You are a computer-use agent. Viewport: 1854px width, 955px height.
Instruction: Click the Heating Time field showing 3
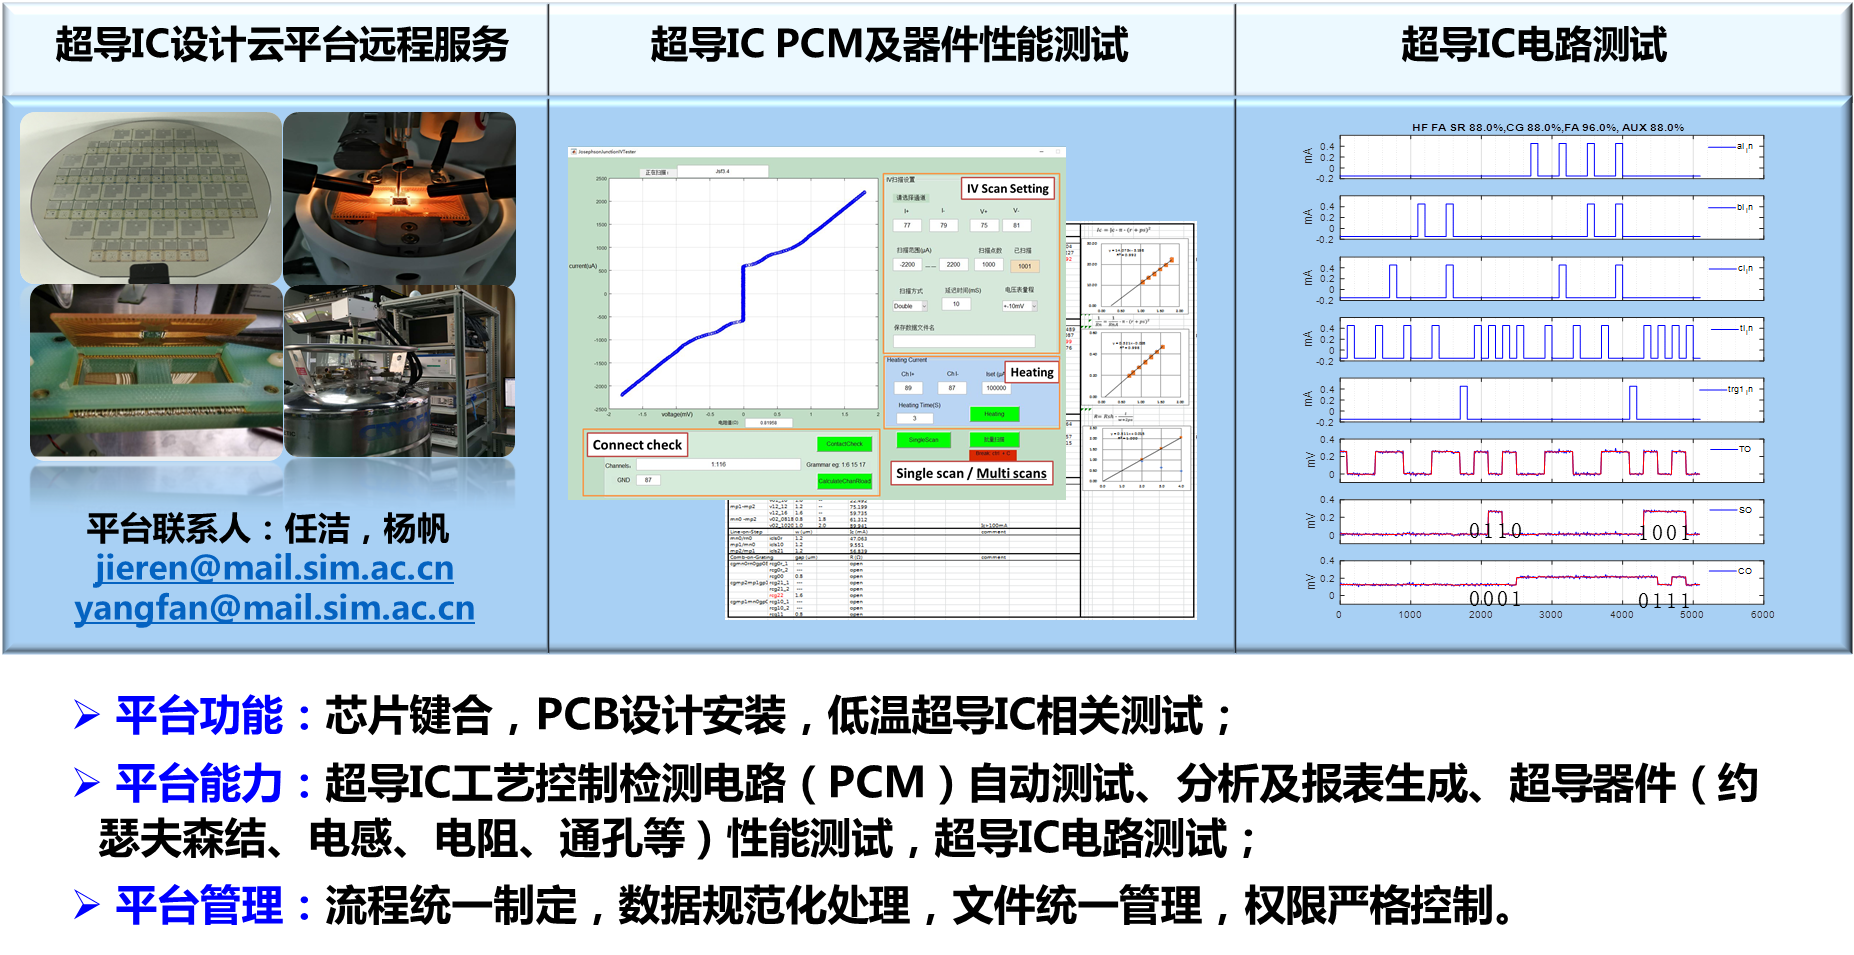pyautogui.click(x=914, y=418)
